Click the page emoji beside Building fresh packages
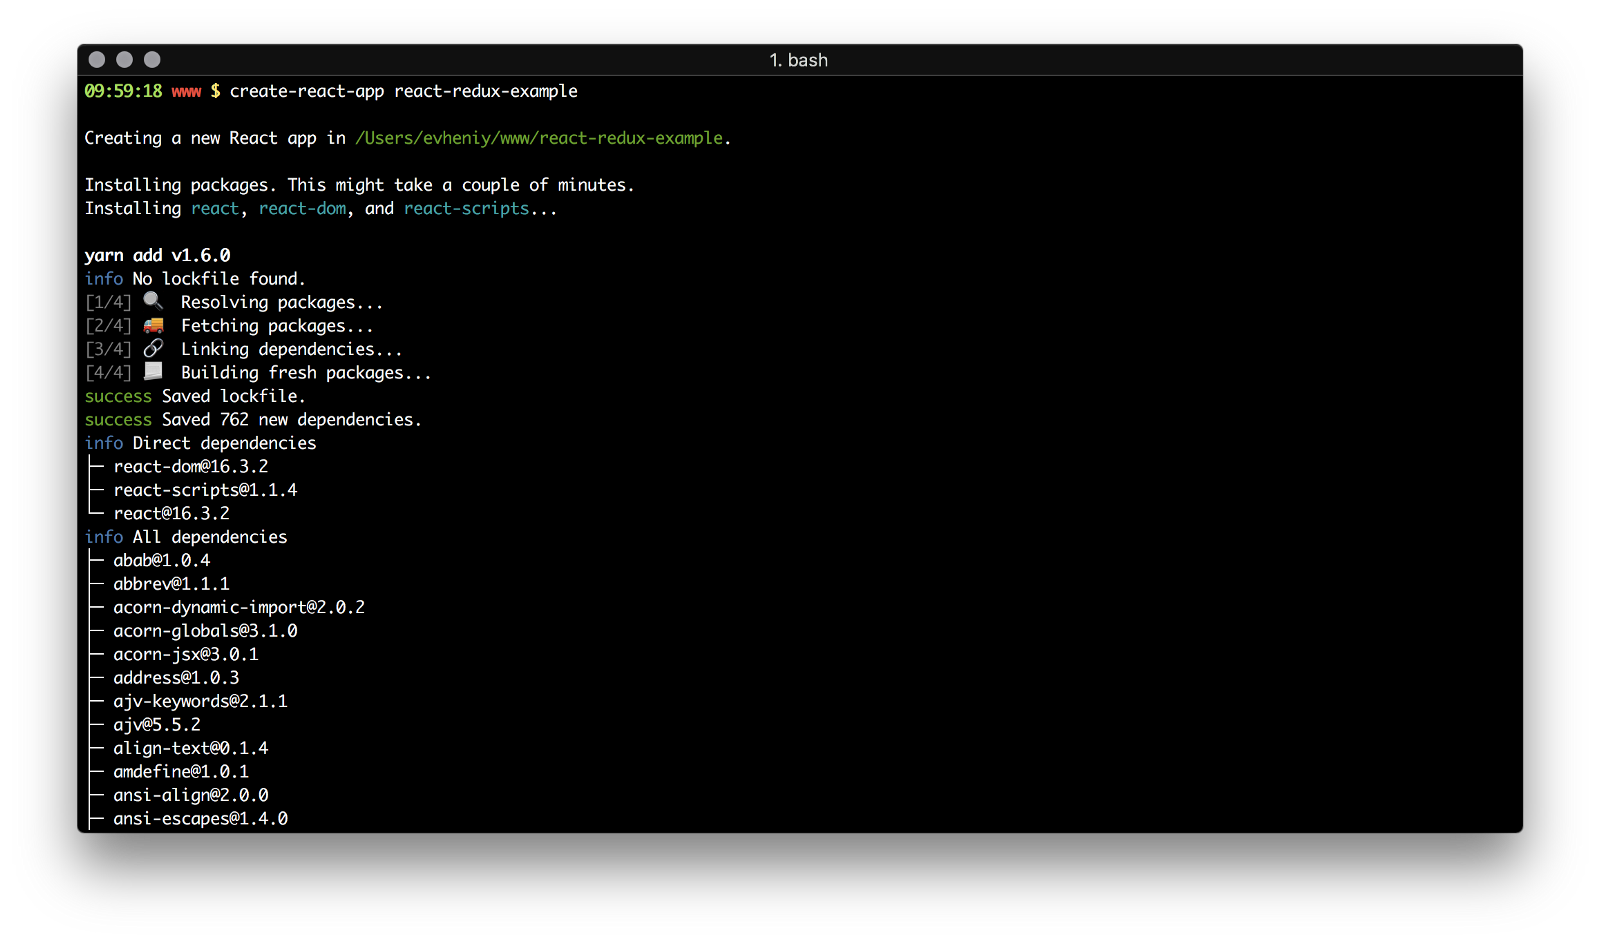The image size is (1600, 943). (x=153, y=372)
